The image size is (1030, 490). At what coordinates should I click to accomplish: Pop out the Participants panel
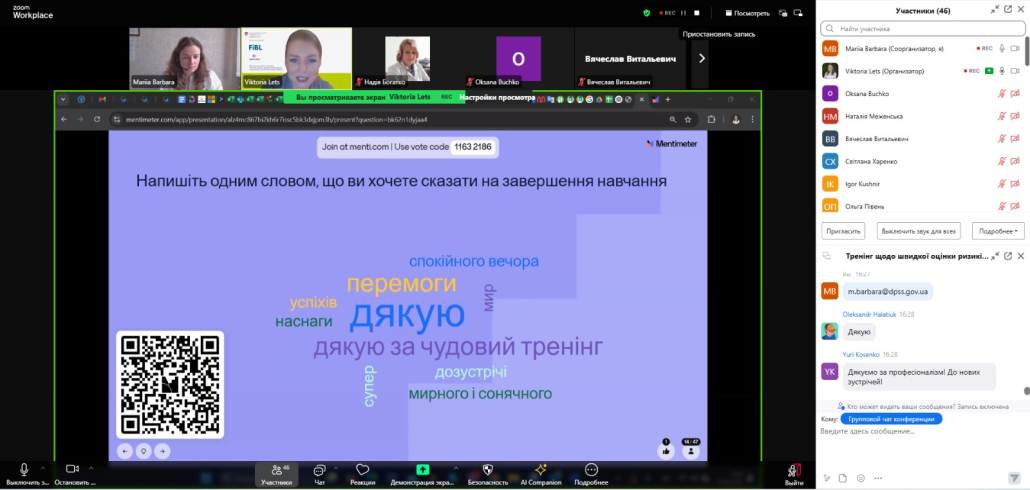pos(1008,10)
